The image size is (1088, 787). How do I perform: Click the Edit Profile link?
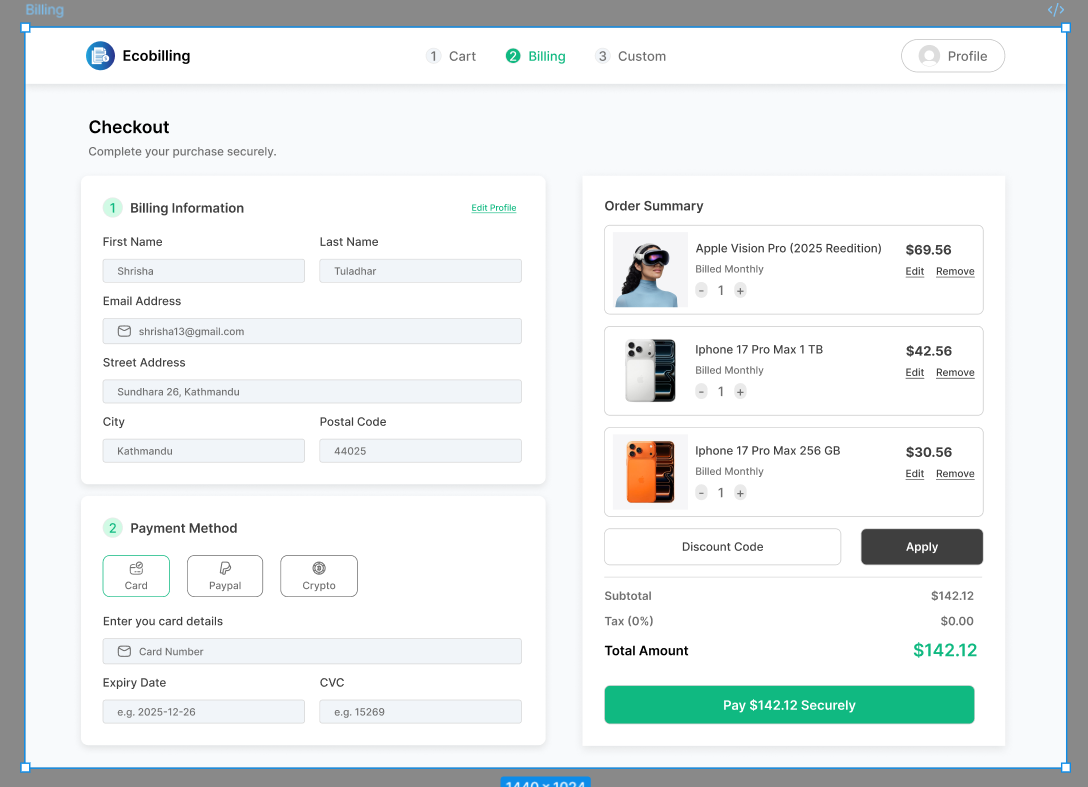coord(493,208)
